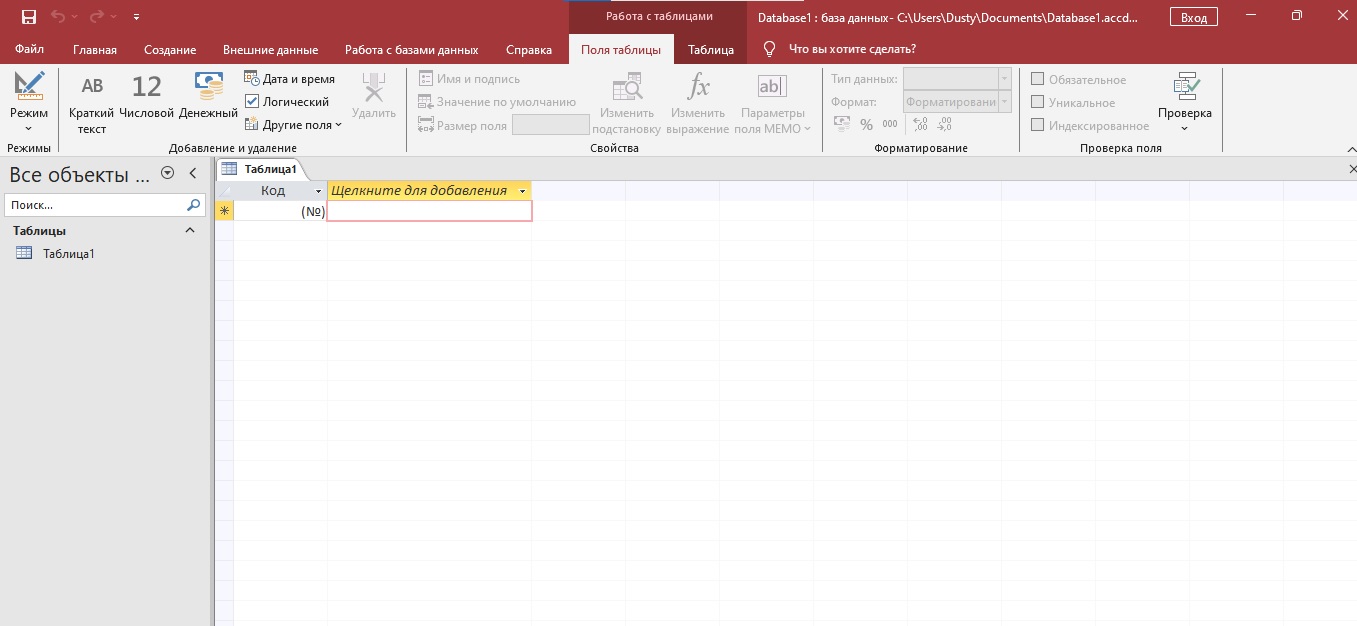Open the Внешние данные tab

[270, 50]
